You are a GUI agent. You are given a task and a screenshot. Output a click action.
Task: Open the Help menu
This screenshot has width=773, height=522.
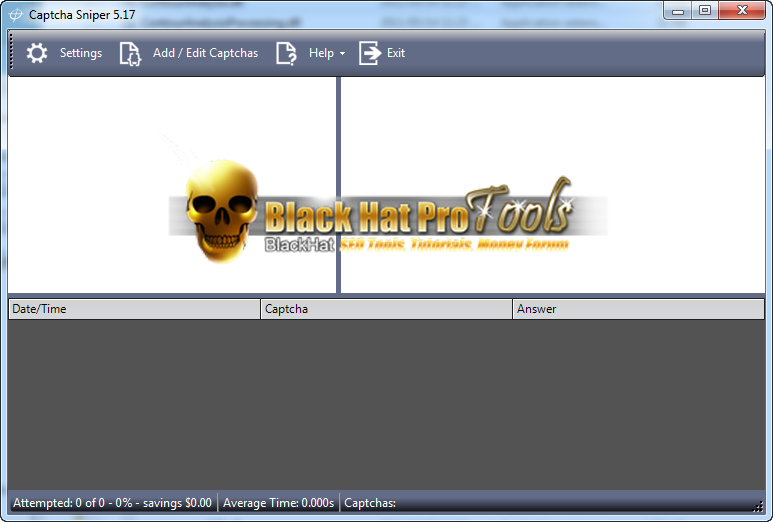click(321, 53)
